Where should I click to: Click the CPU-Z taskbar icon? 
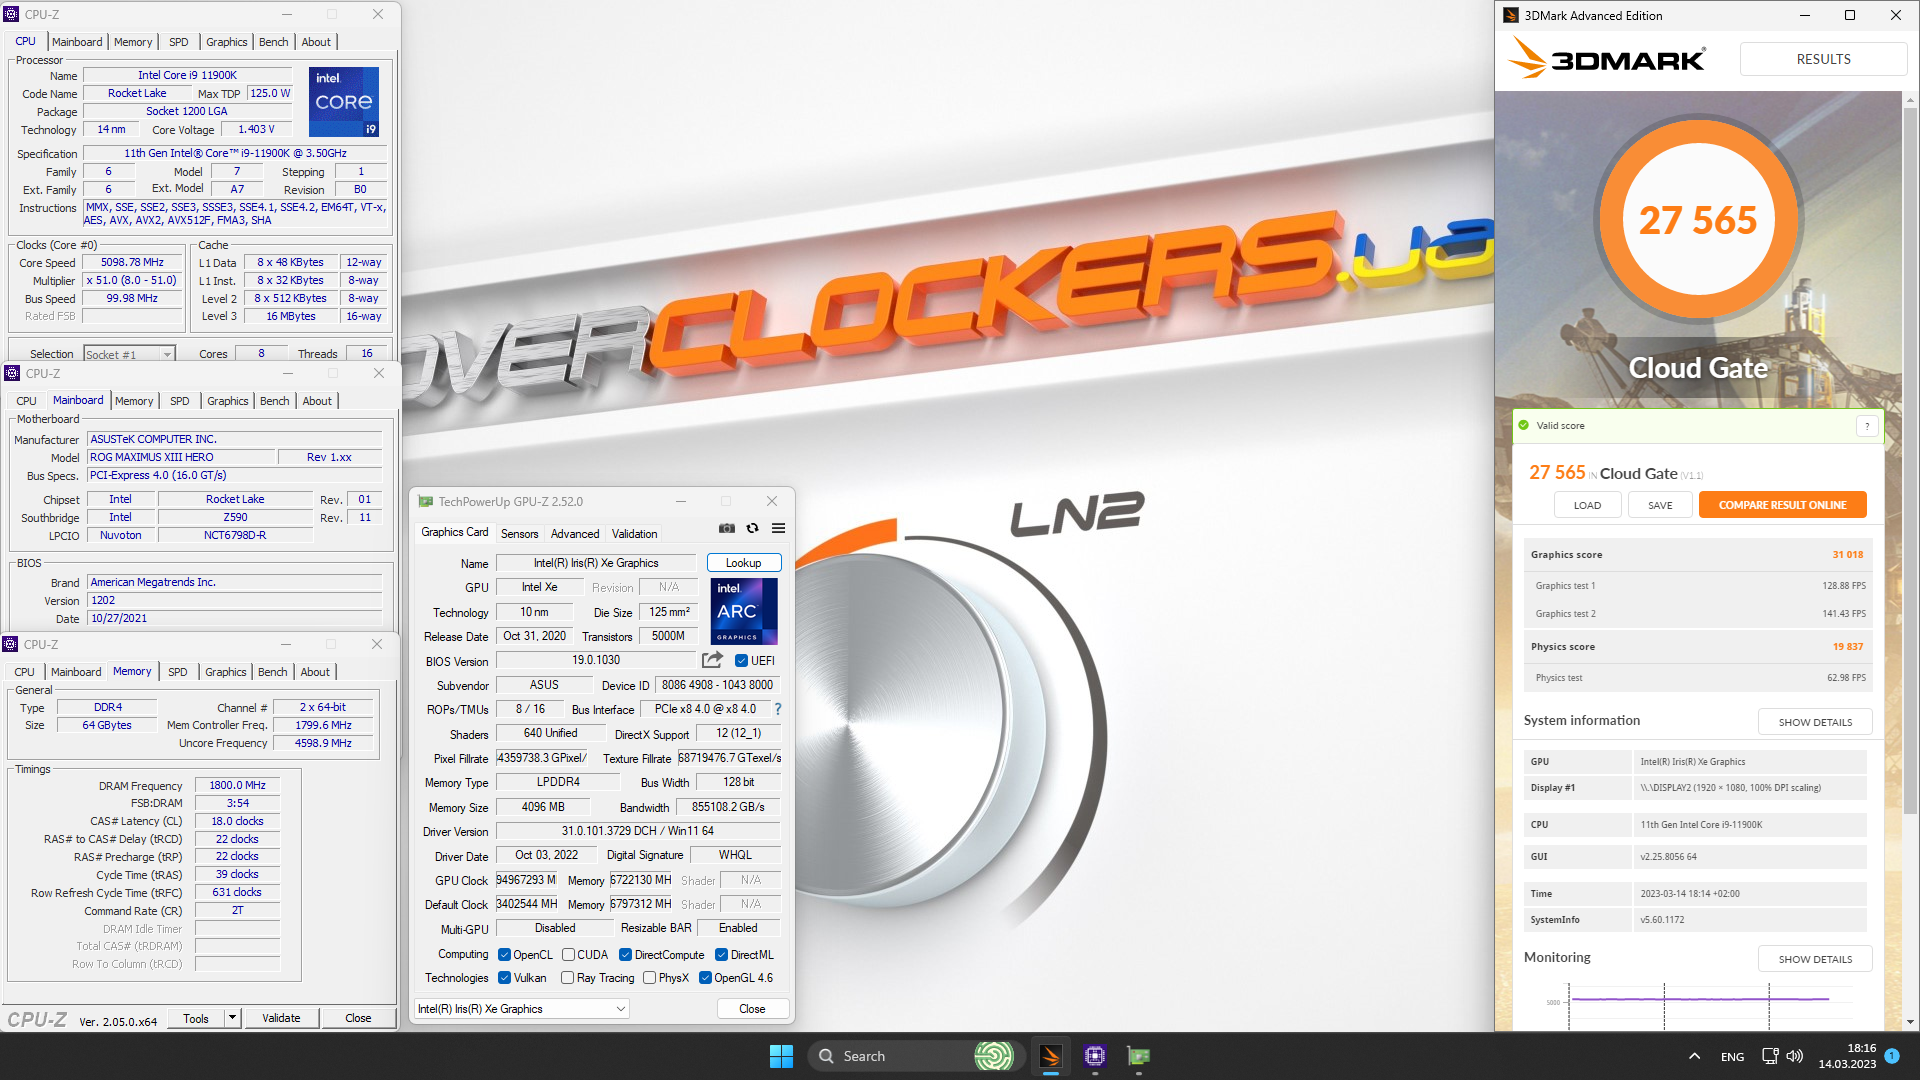[x=1094, y=1056]
